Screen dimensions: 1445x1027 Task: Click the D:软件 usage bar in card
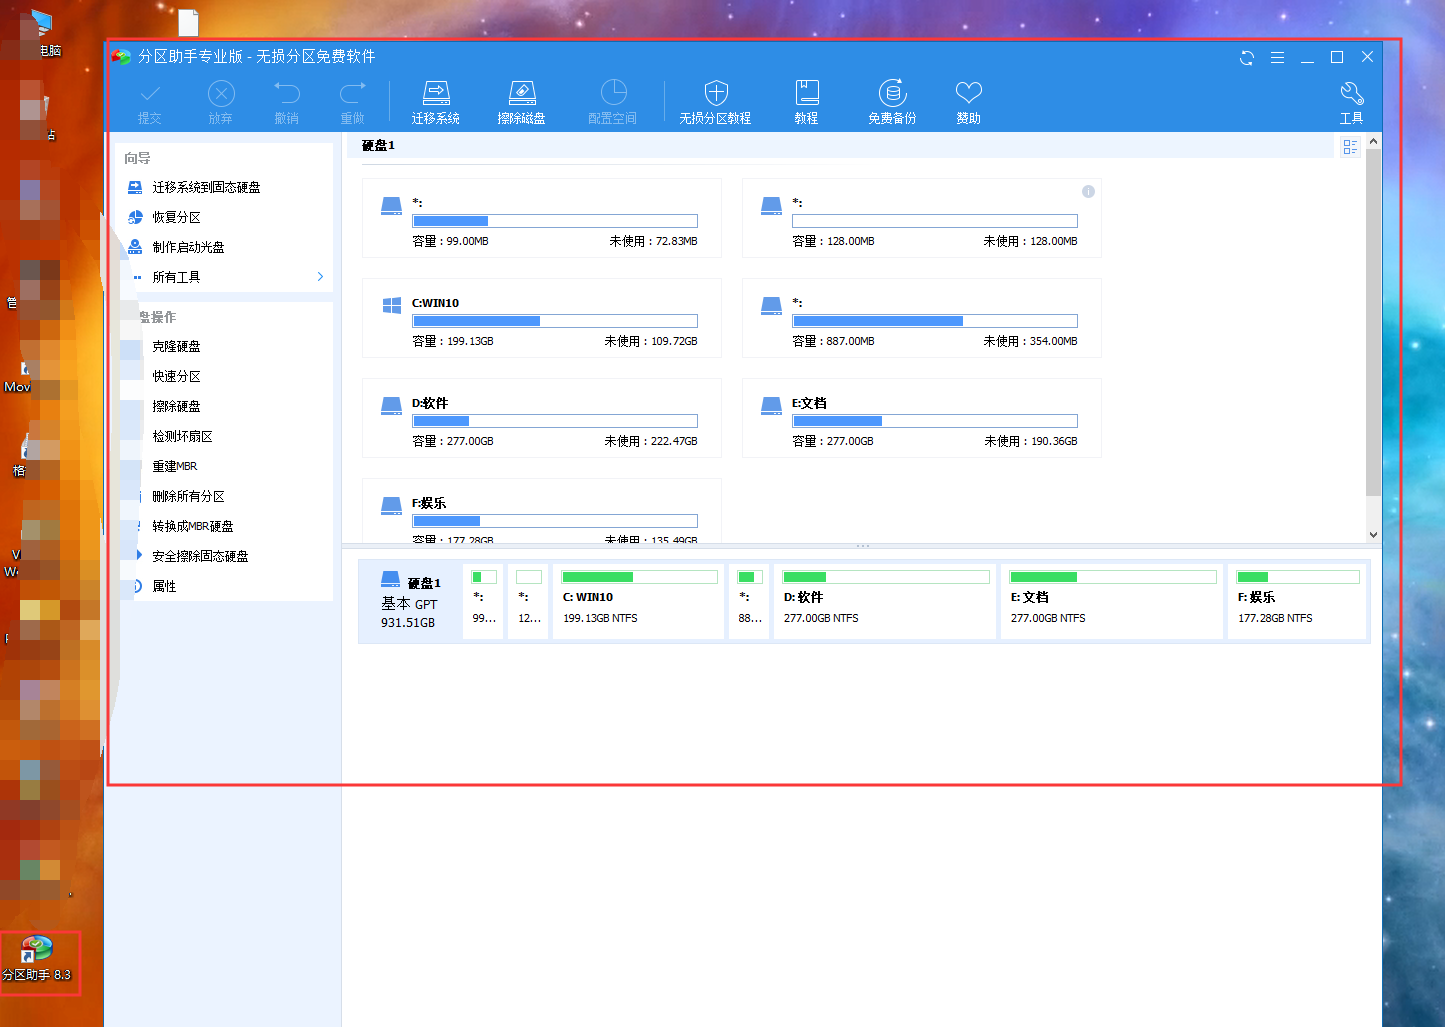click(x=555, y=421)
